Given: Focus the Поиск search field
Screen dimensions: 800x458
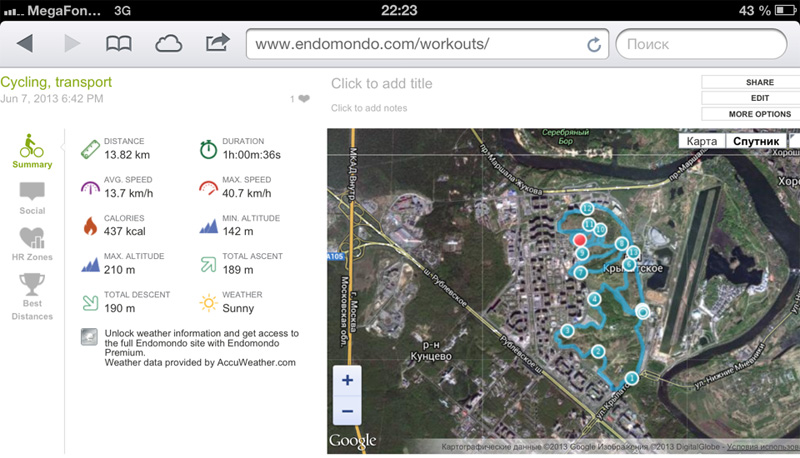Looking at the screenshot, I should (x=701, y=44).
